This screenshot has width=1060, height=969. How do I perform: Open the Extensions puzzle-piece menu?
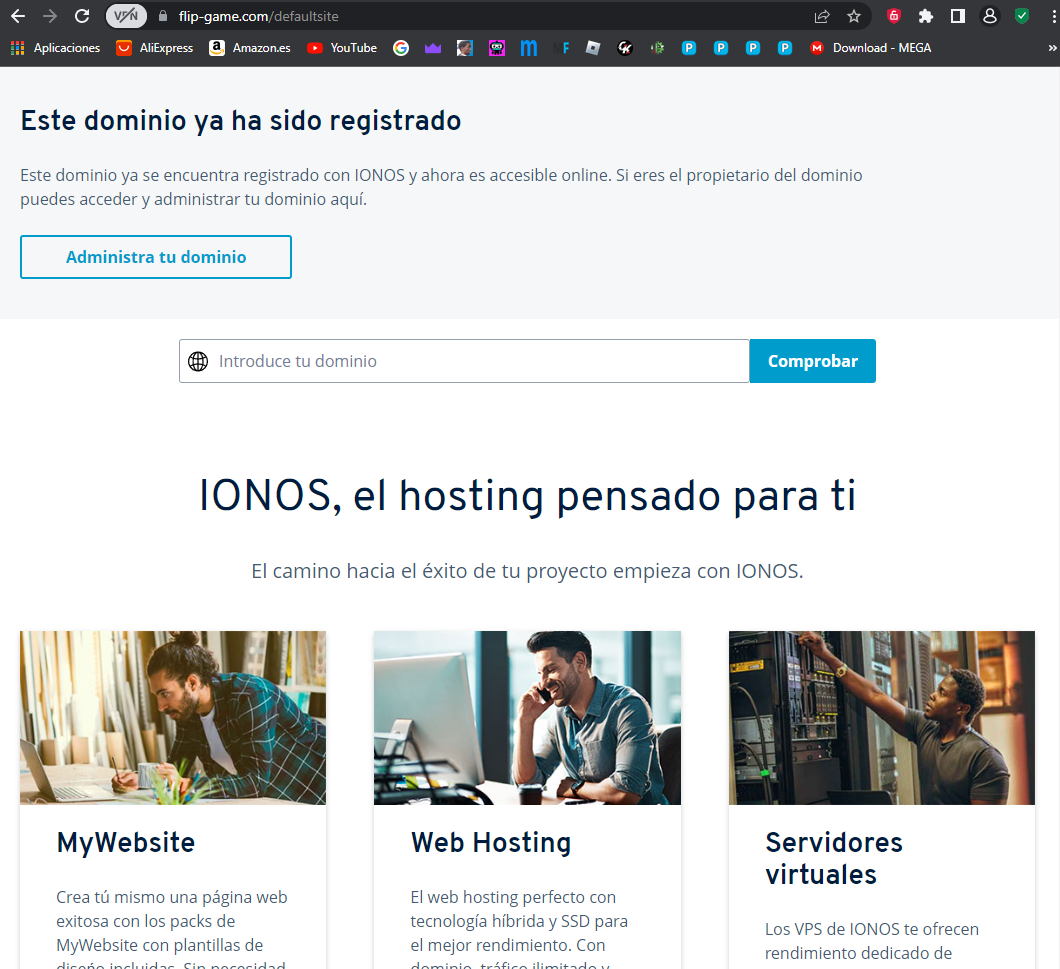(x=925, y=16)
